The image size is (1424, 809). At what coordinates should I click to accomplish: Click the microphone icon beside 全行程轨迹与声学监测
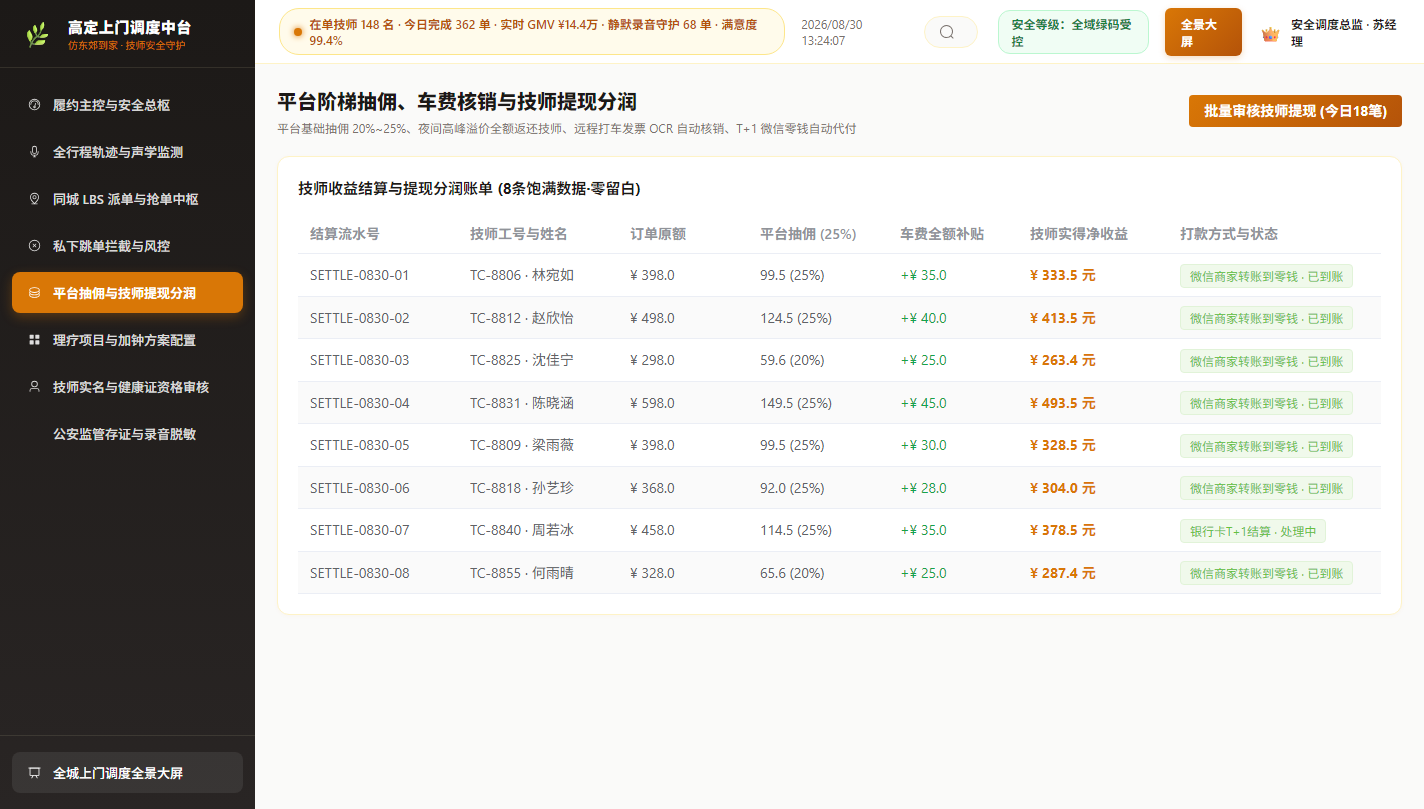[x=34, y=152]
